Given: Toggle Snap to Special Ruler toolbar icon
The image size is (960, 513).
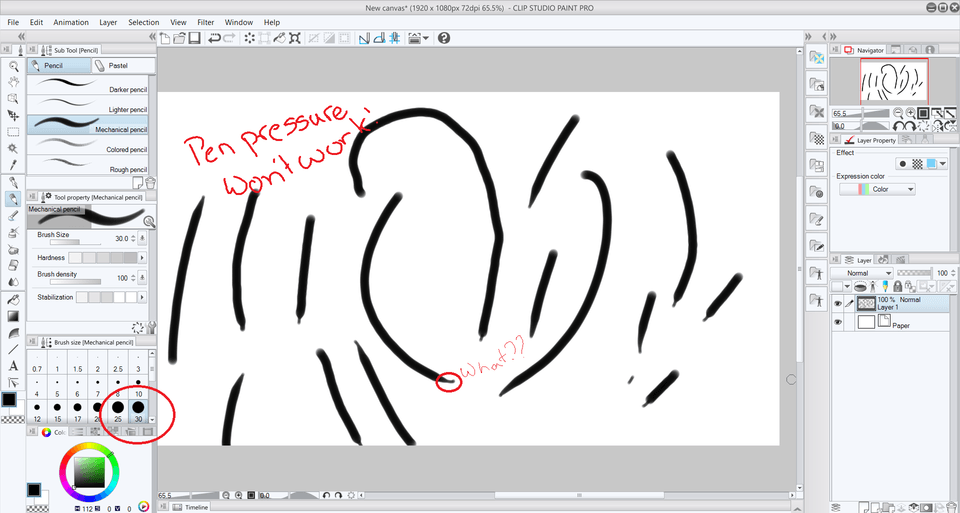Looking at the screenshot, I should click(380, 39).
